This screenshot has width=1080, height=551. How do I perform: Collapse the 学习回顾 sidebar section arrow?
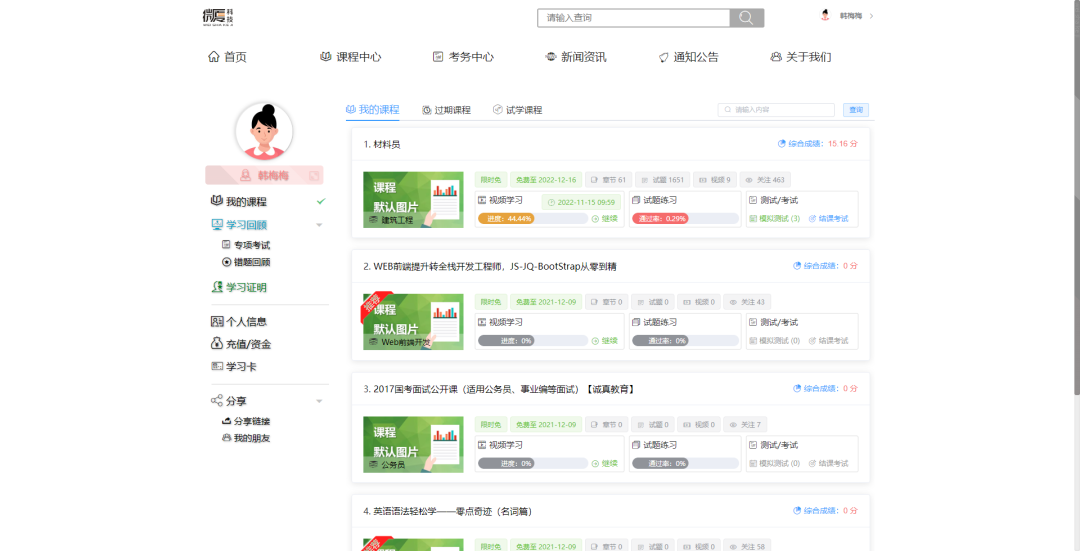[319, 225]
